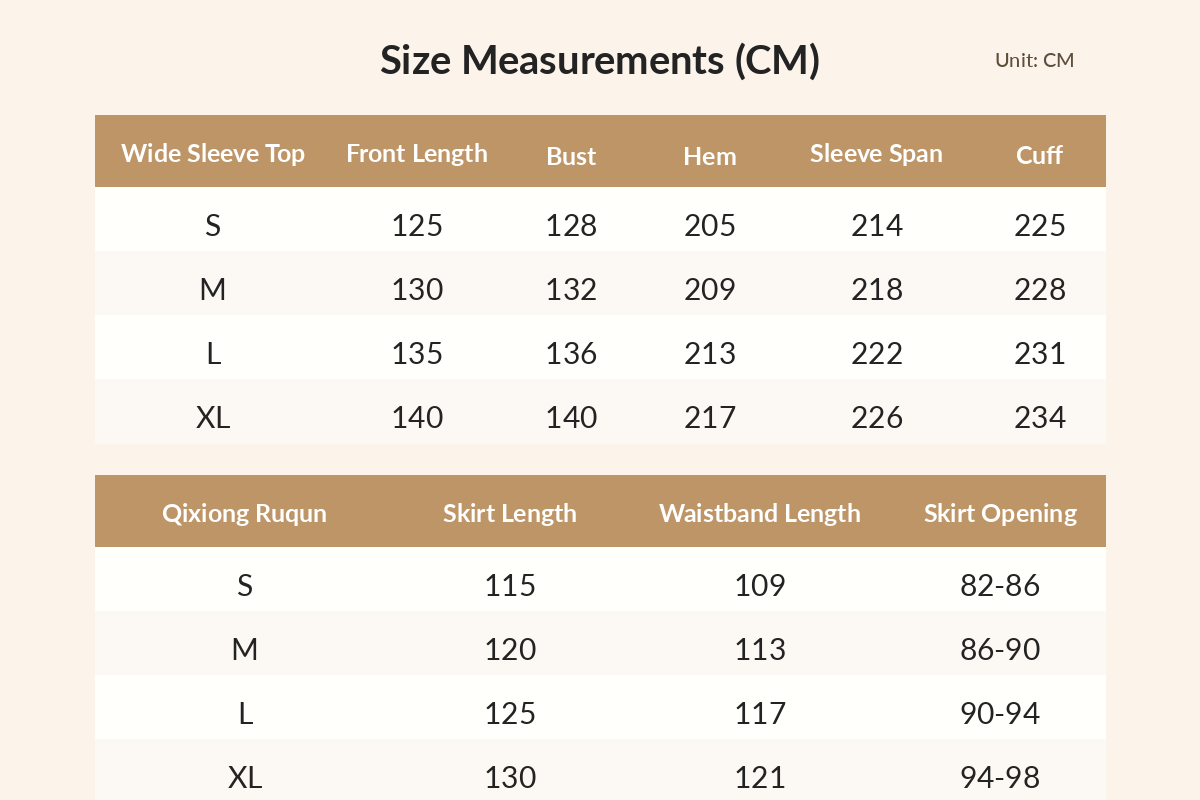Image resolution: width=1200 pixels, height=800 pixels.
Task: Click the Size Measurements (CM) title
Action: tap(600, 60)
